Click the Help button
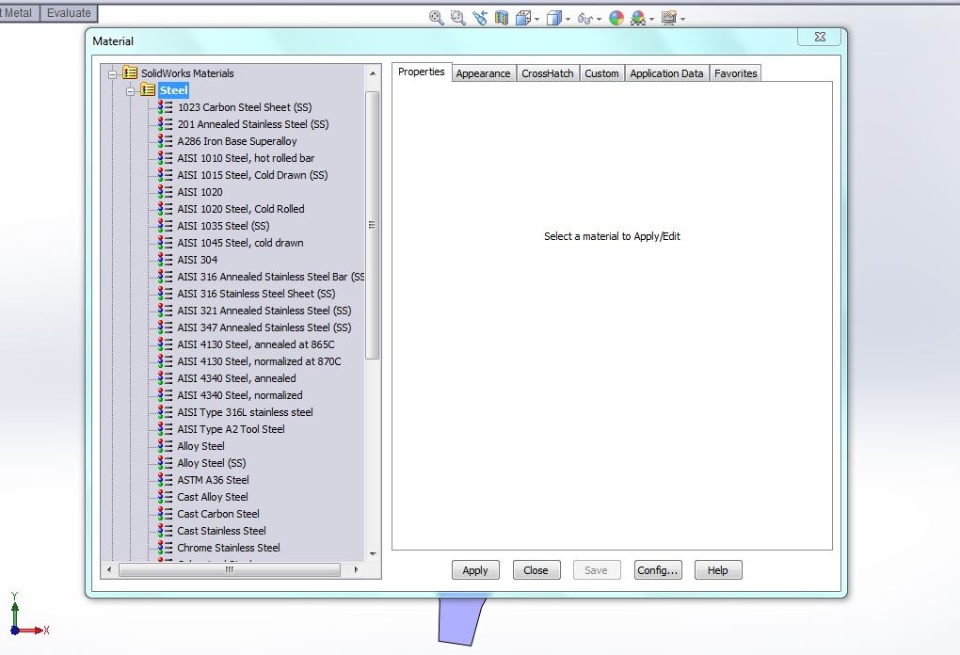Image resolution: width=960 pixels, height=655 pixels. click(x=718, y=570)
